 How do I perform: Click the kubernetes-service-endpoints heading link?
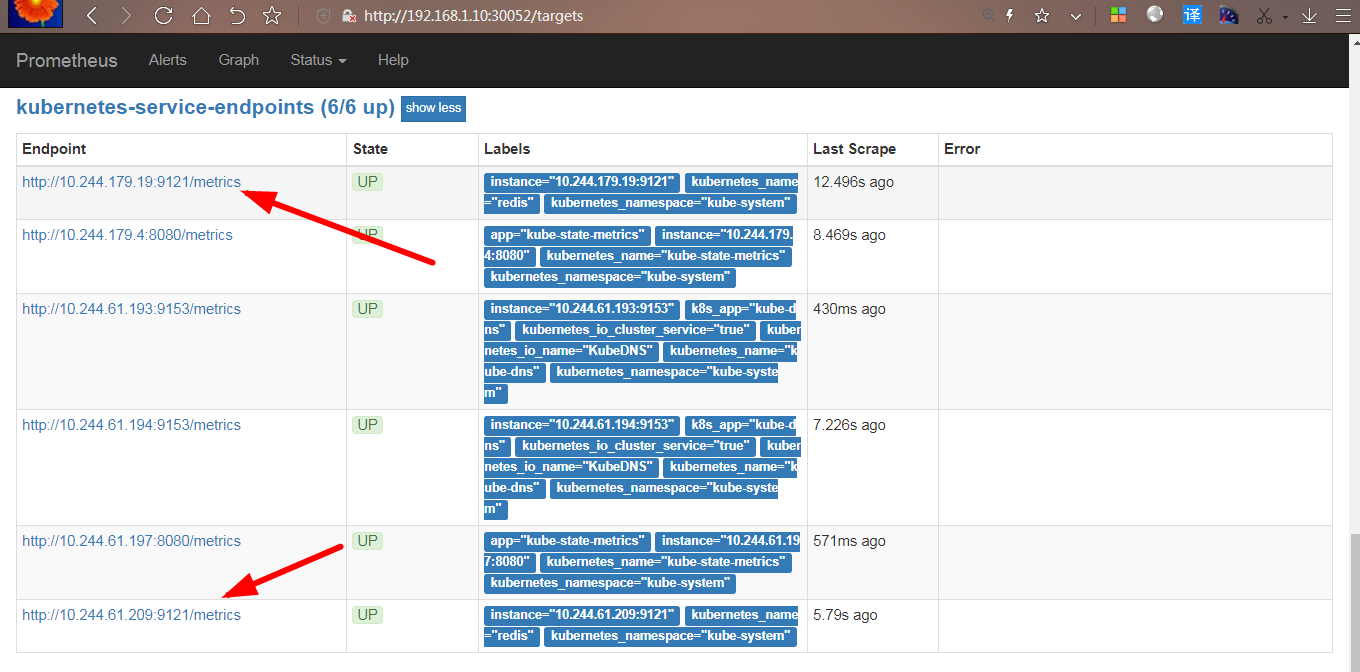click(206, 107)
